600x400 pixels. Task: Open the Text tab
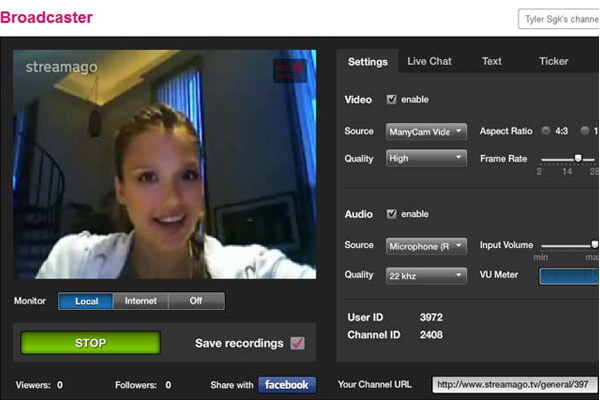click(492, 61)
